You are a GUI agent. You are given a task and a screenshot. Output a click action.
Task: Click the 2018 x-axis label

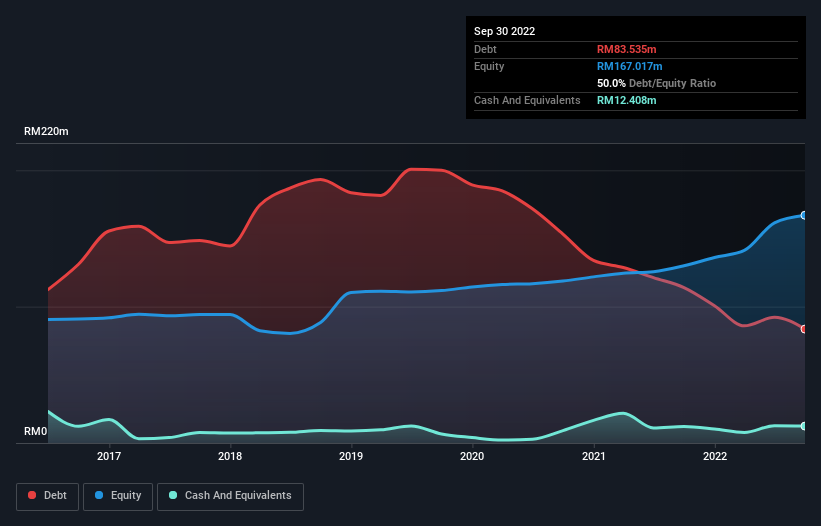click(x=230, y=456)
